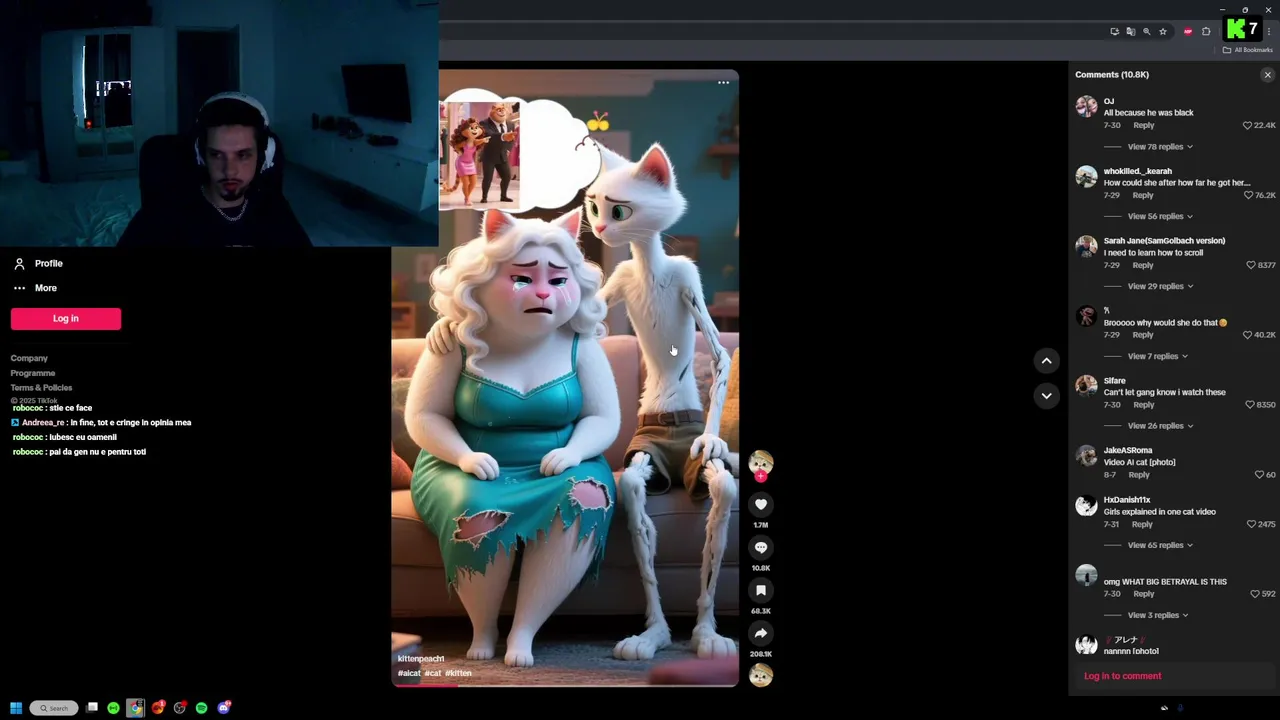Bookmark the video using favorites icon
This screenshot has height=720, width=1280.
(x=761, y=591)
